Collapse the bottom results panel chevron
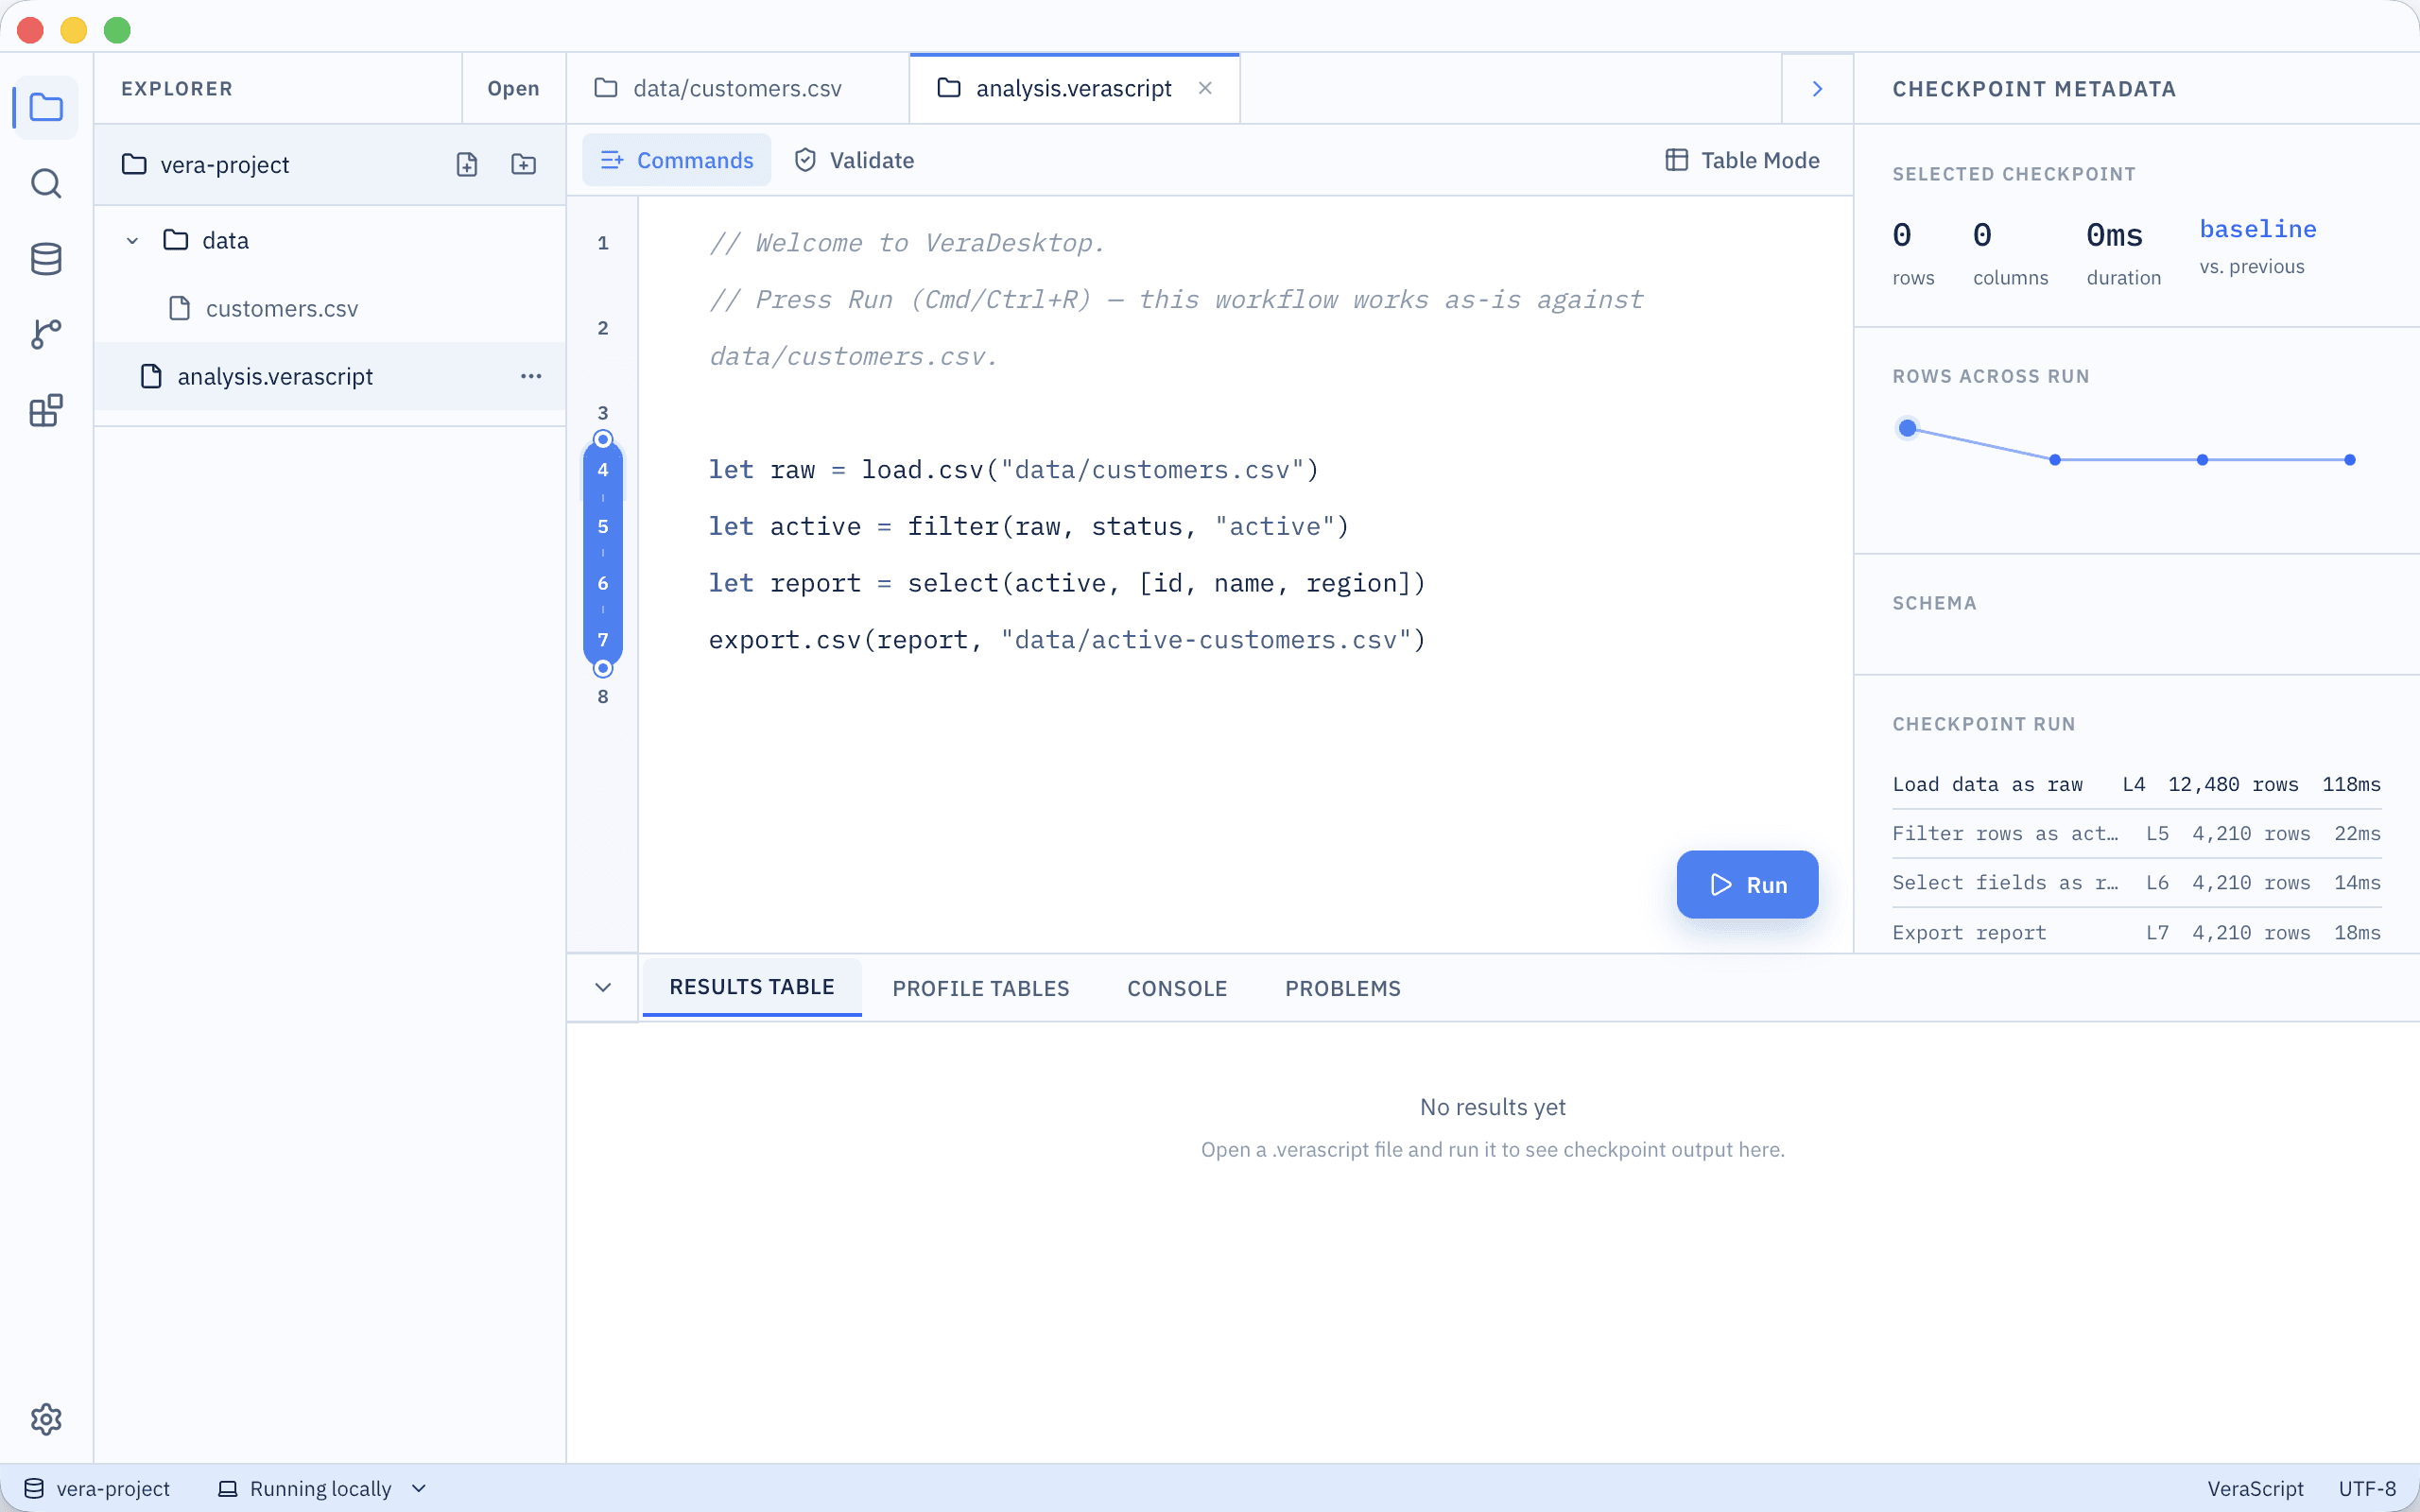Viewport: 2420px width, 1512px height. tap(602, 987)
